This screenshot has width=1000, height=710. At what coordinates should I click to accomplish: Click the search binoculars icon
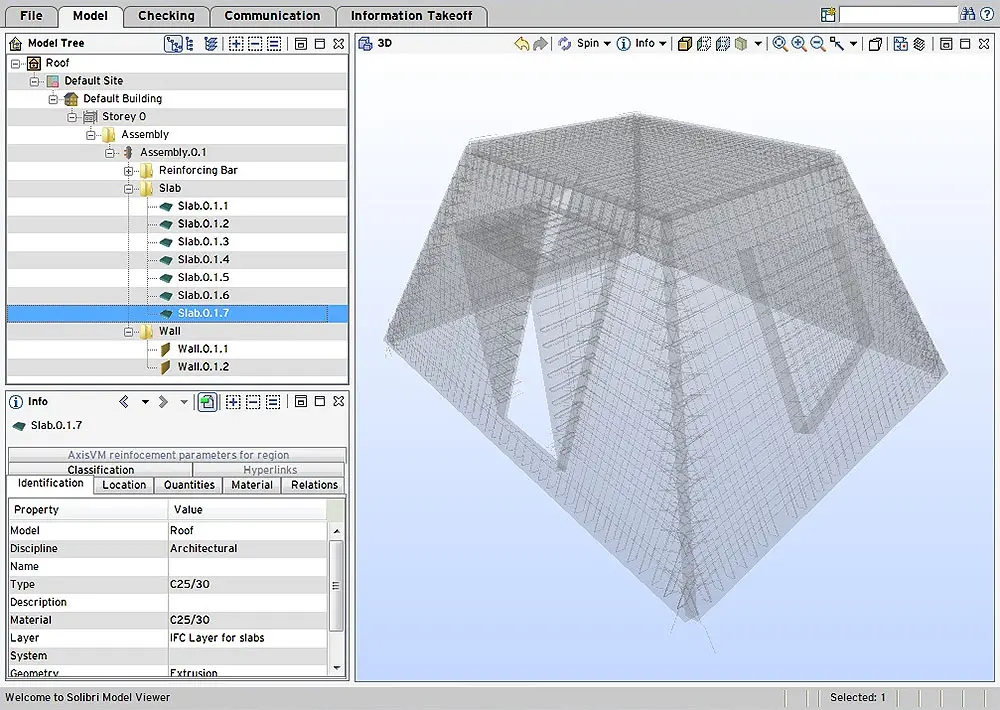[x=968, y=15]
